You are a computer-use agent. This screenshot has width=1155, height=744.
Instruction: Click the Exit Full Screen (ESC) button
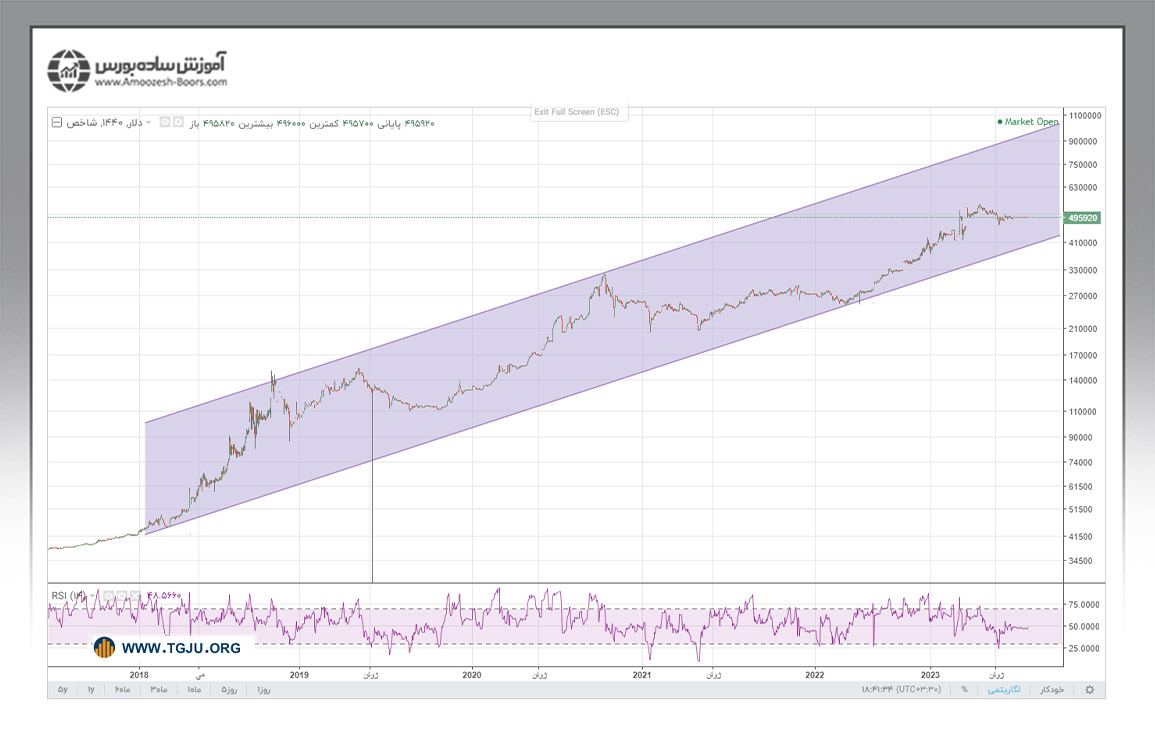[x=578, y=112]
